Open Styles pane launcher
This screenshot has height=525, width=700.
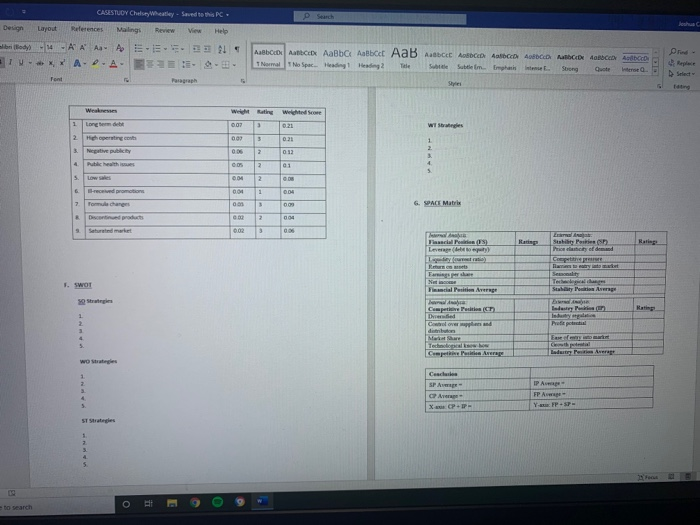(x=659, y=86)
